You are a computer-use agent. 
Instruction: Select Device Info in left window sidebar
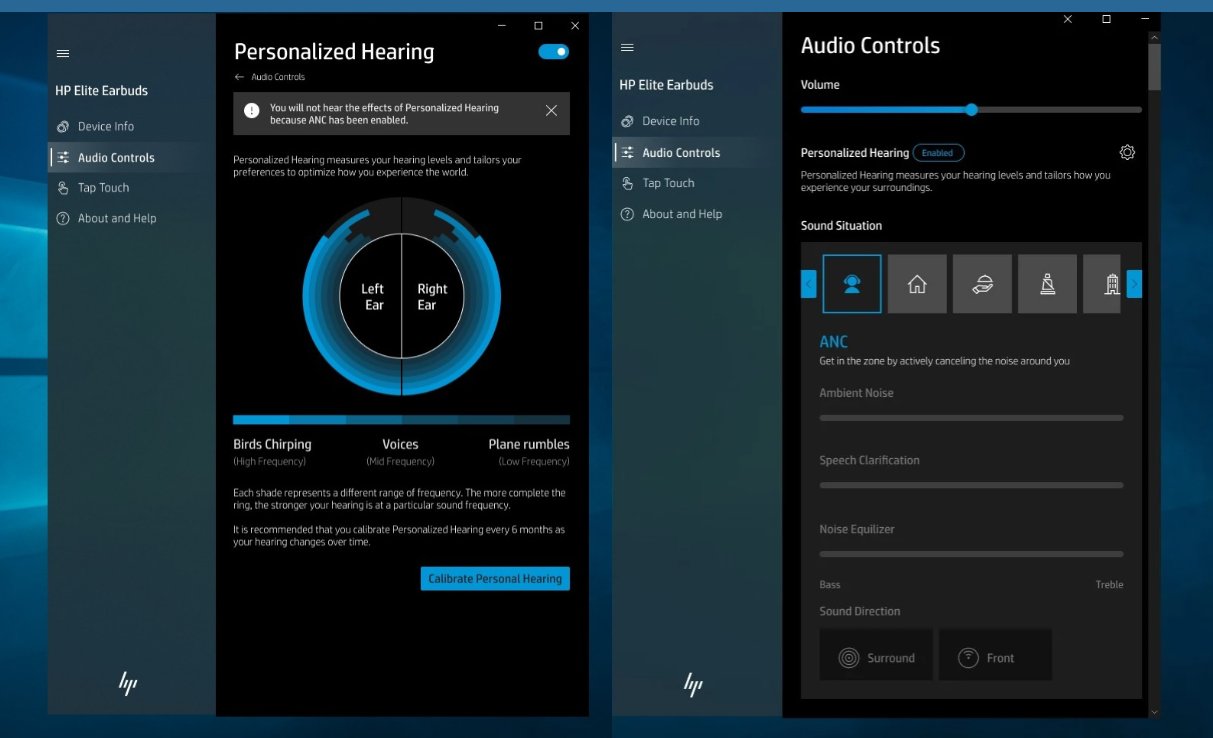click(131, 126)
